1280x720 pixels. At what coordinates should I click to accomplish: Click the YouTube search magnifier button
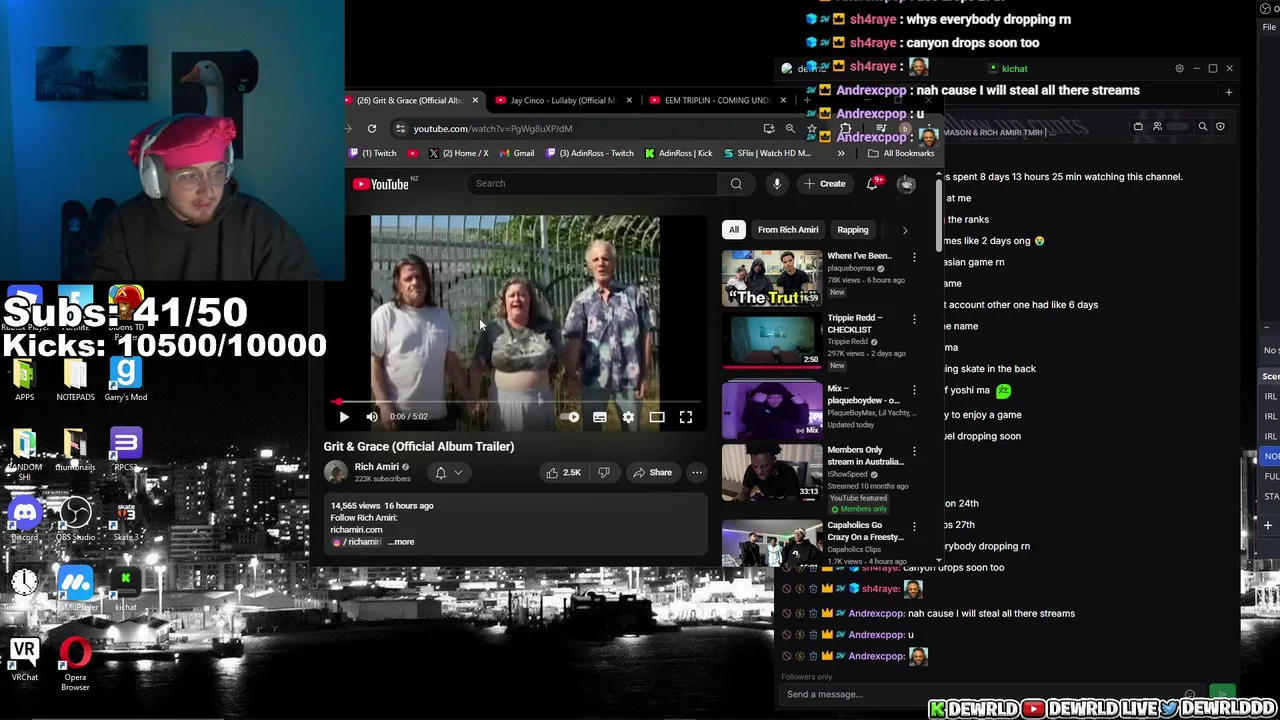click(736, 183)
